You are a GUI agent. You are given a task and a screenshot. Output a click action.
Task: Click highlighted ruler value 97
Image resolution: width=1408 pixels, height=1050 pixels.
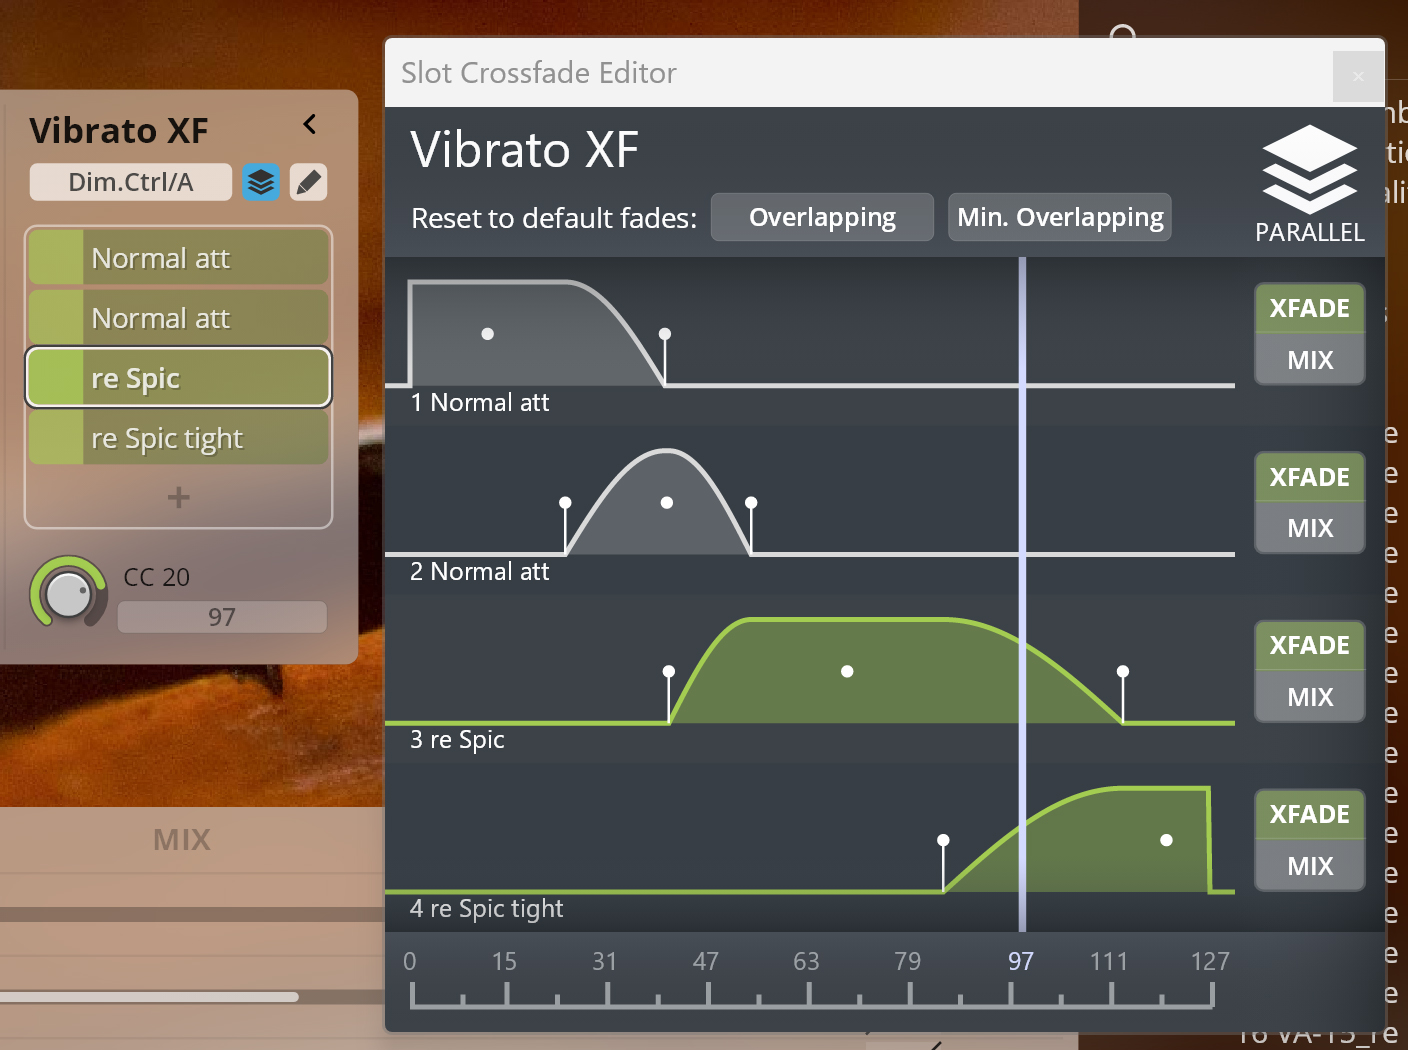[1021, 961]
